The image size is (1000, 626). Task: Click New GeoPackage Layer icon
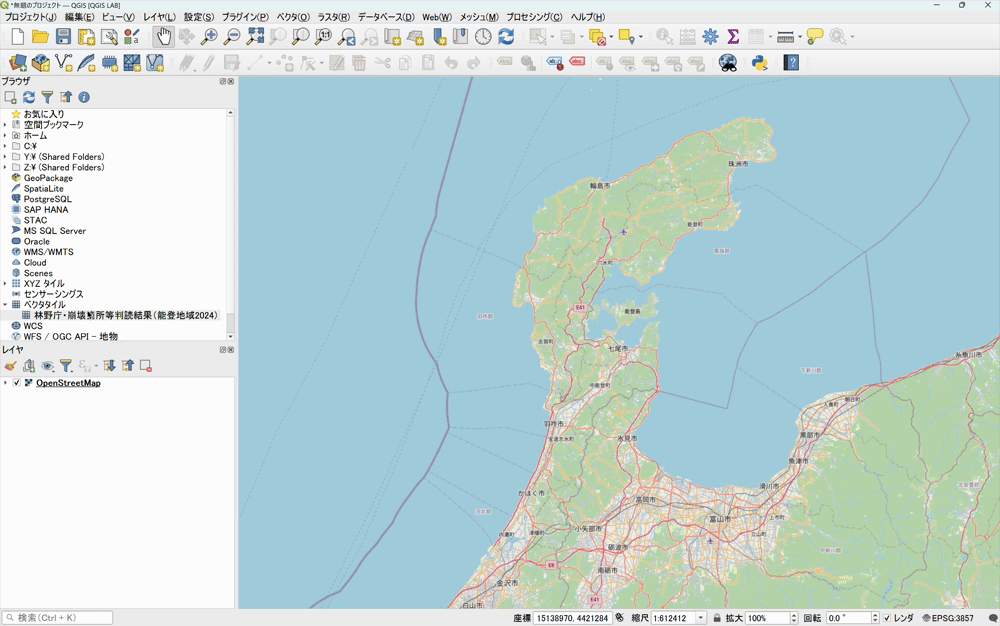click(41, 62)
